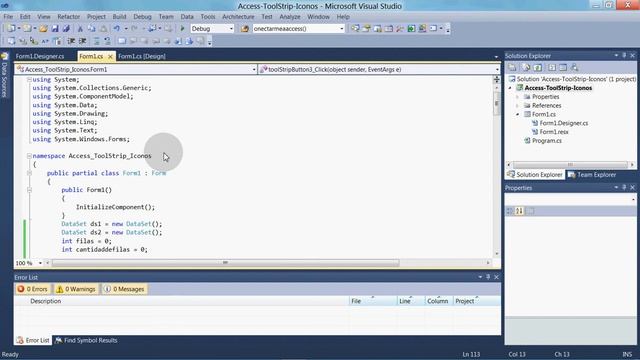Open the onectarmeaaccess() find combo box
The image size is (640, 360).
click(x=342, y=29)
